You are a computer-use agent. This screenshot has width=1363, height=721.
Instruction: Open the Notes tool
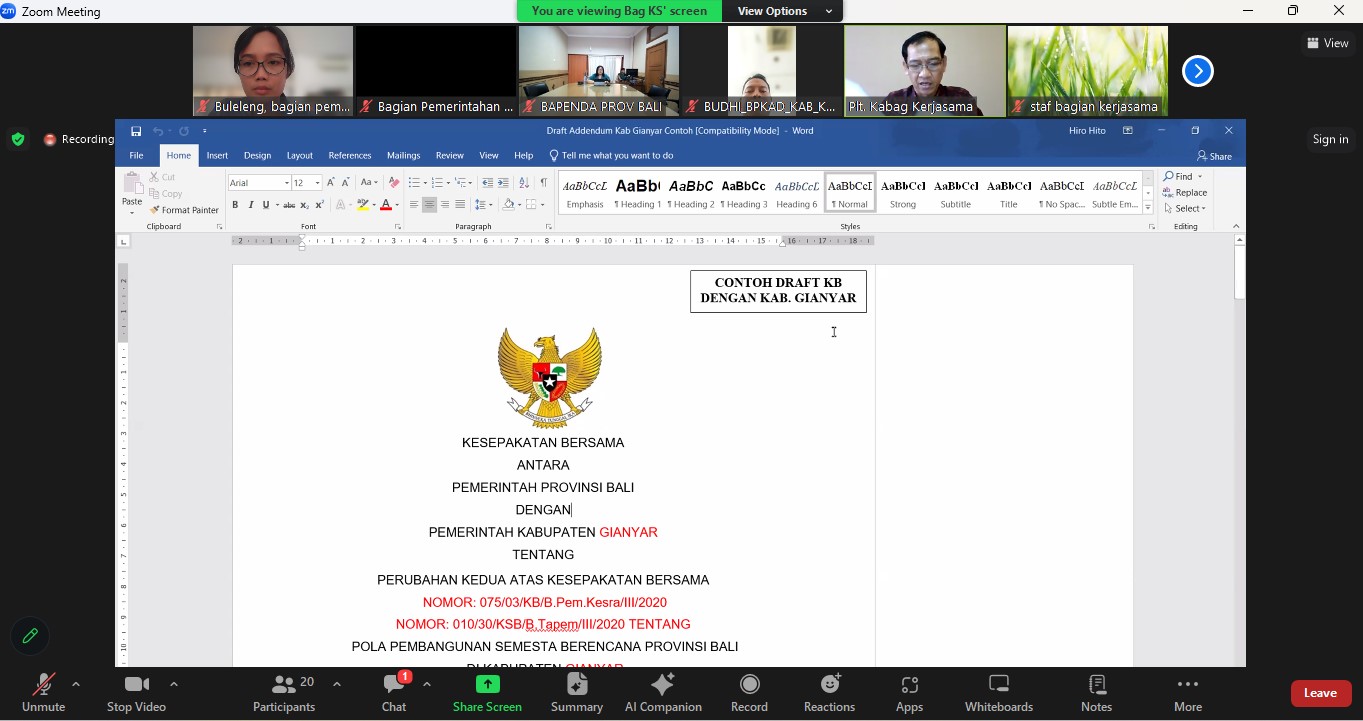[x=1096, y=693]
